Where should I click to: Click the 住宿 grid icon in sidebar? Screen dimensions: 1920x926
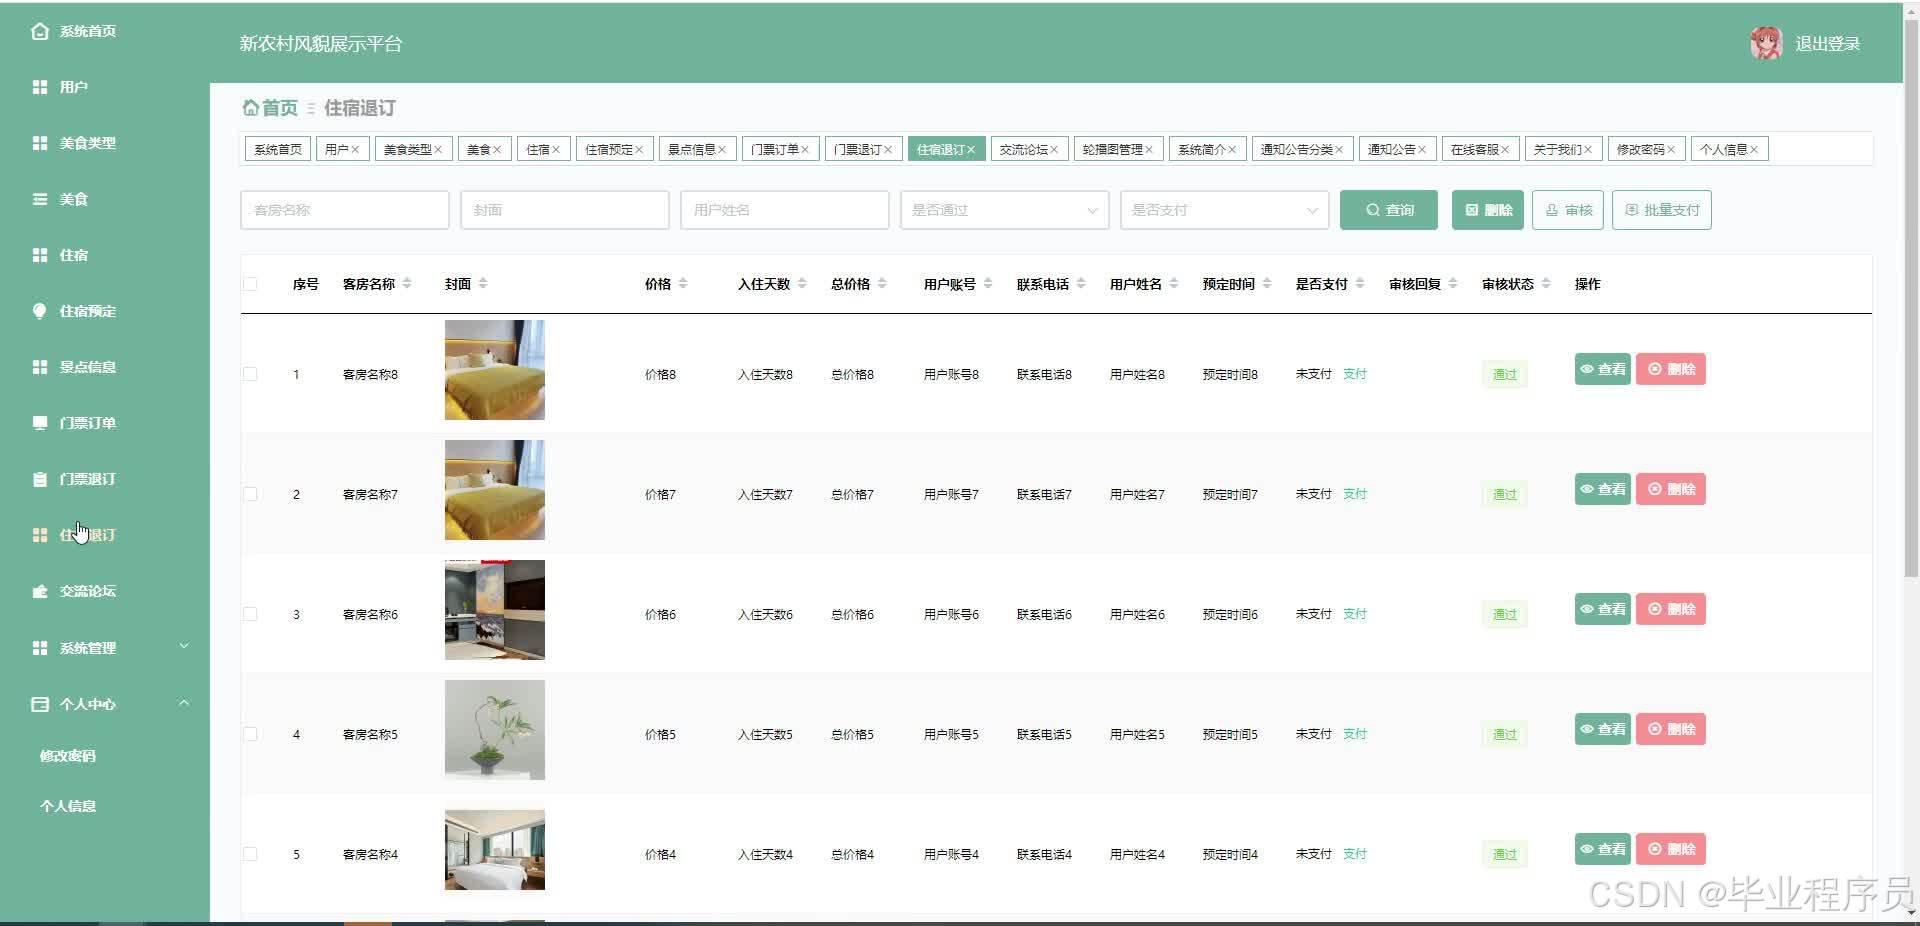(40, 255)
